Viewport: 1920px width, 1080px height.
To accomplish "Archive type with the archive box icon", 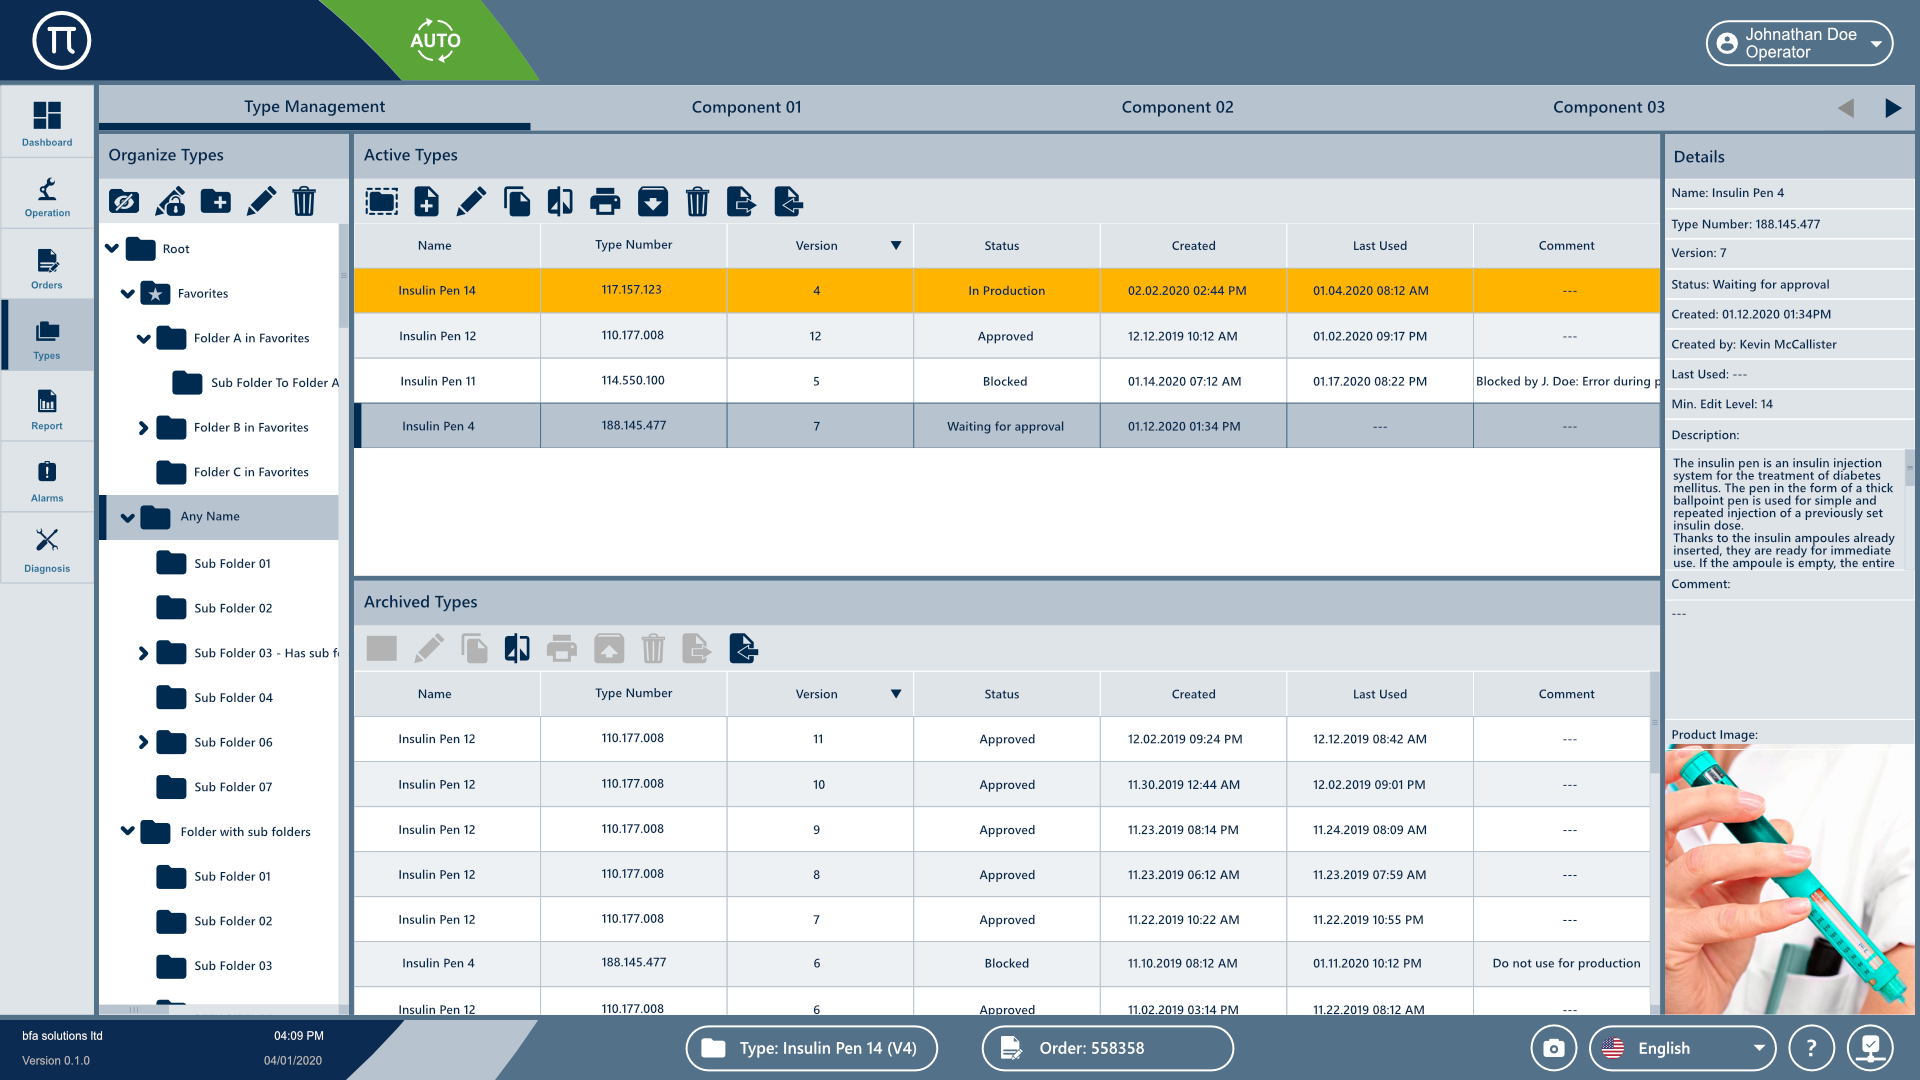I will pyautogui.click(x=652, y=202).
